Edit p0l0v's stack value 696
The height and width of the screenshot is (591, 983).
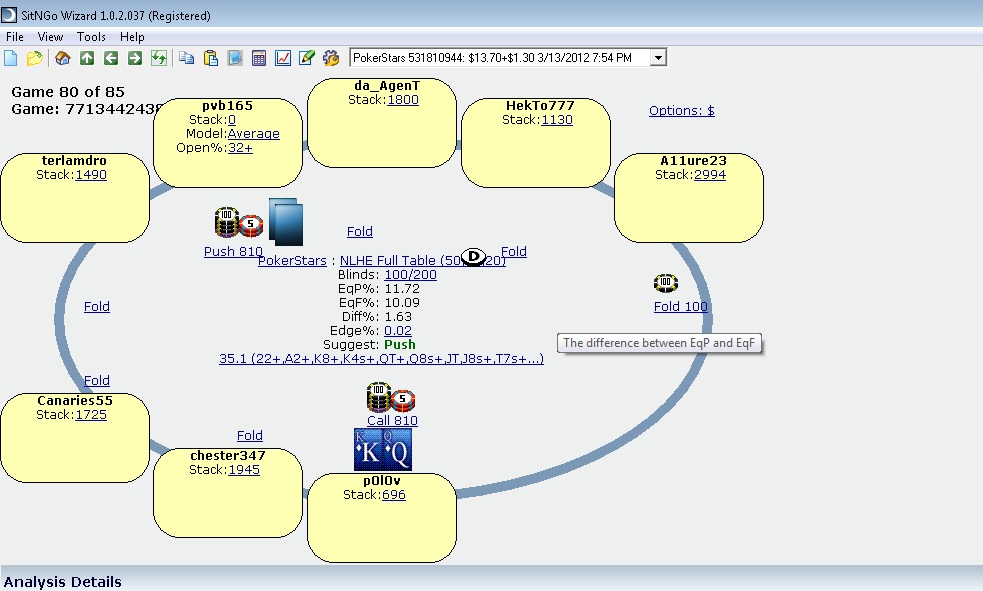[x=394, y=494]
